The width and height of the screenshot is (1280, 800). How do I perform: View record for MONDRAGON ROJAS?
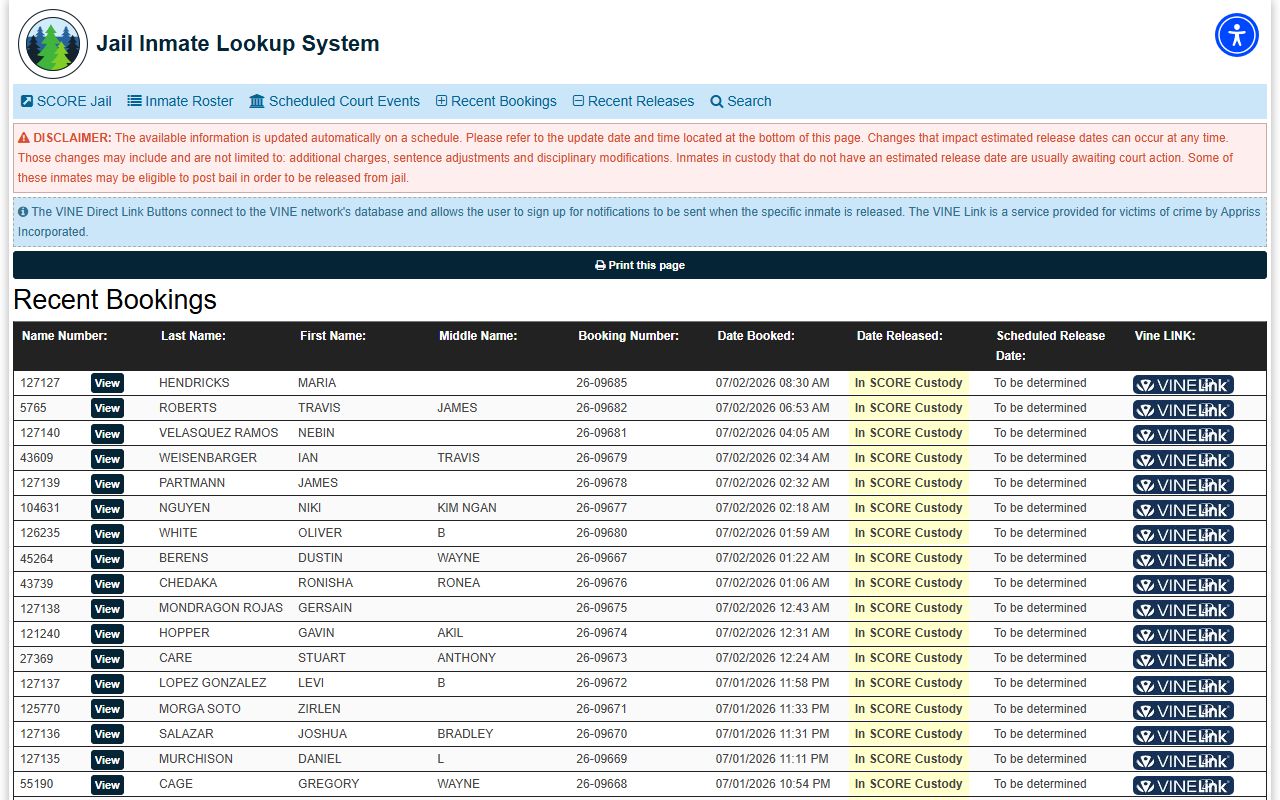coord(107,608)
